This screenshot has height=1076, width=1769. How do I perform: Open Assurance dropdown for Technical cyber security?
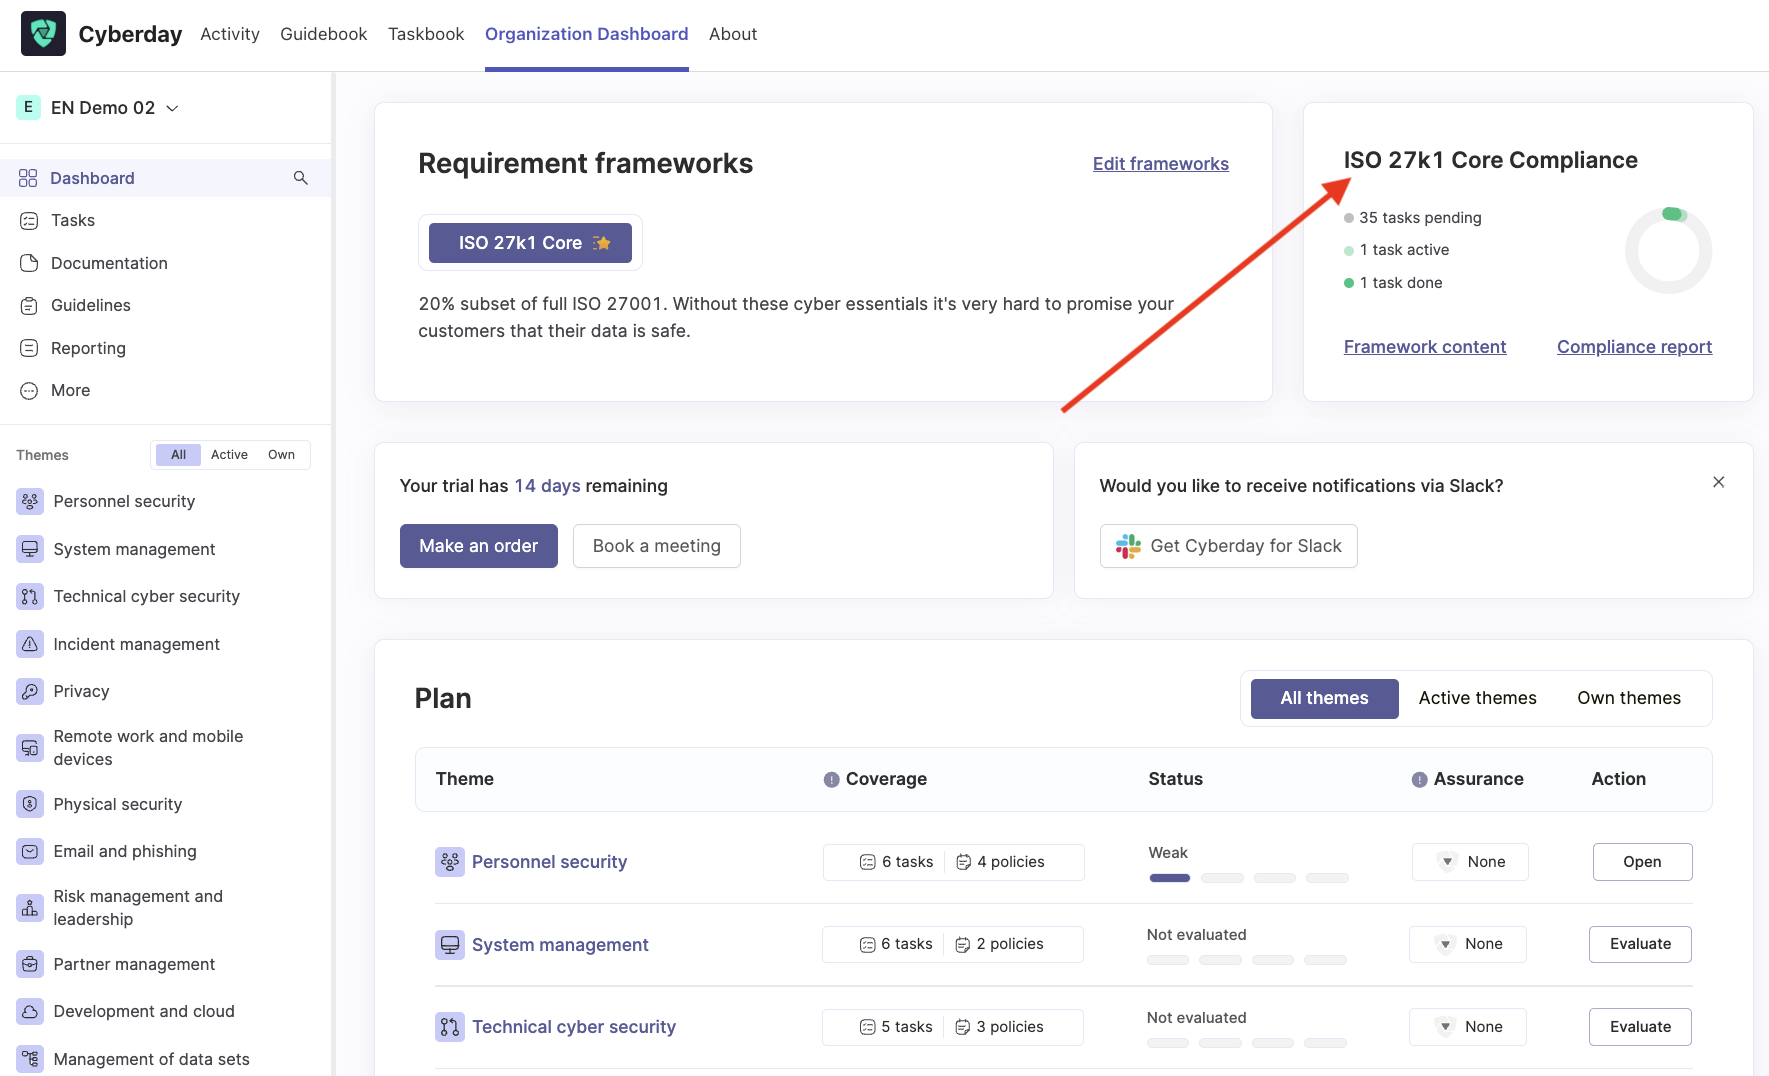[x=1468, y=1027]
